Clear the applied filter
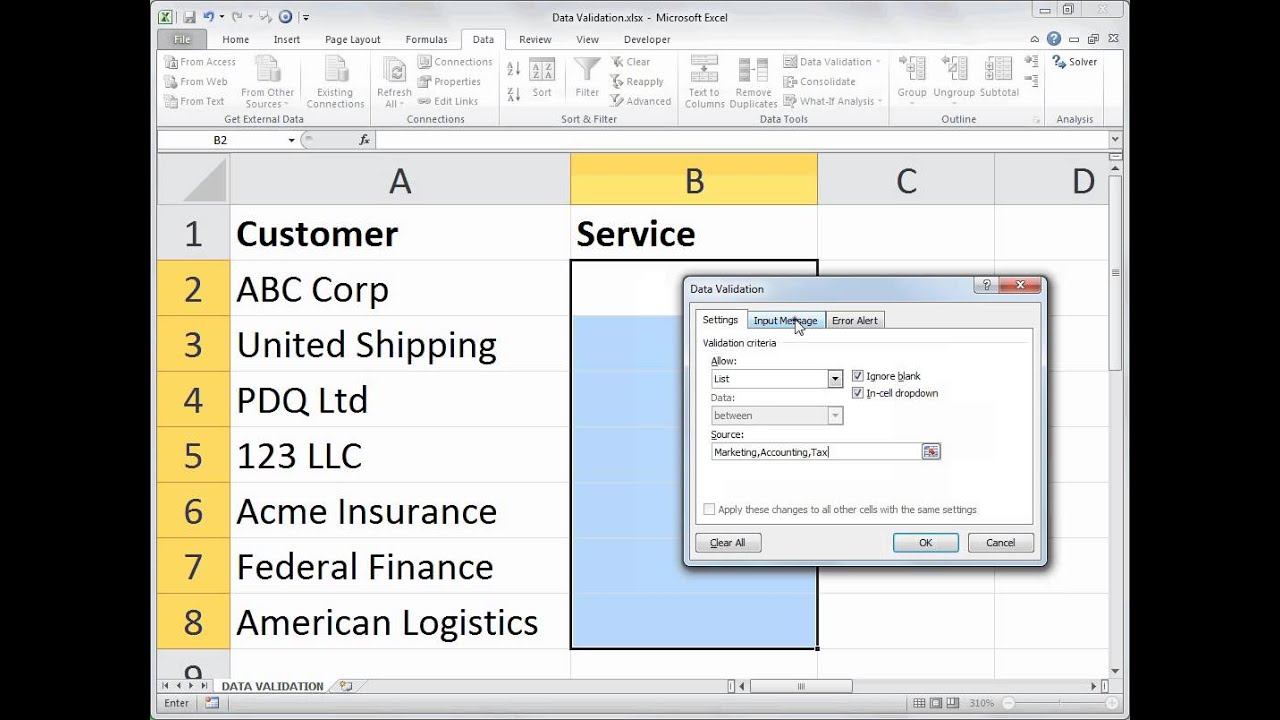 pyautogui.click(x=631, y=62)
